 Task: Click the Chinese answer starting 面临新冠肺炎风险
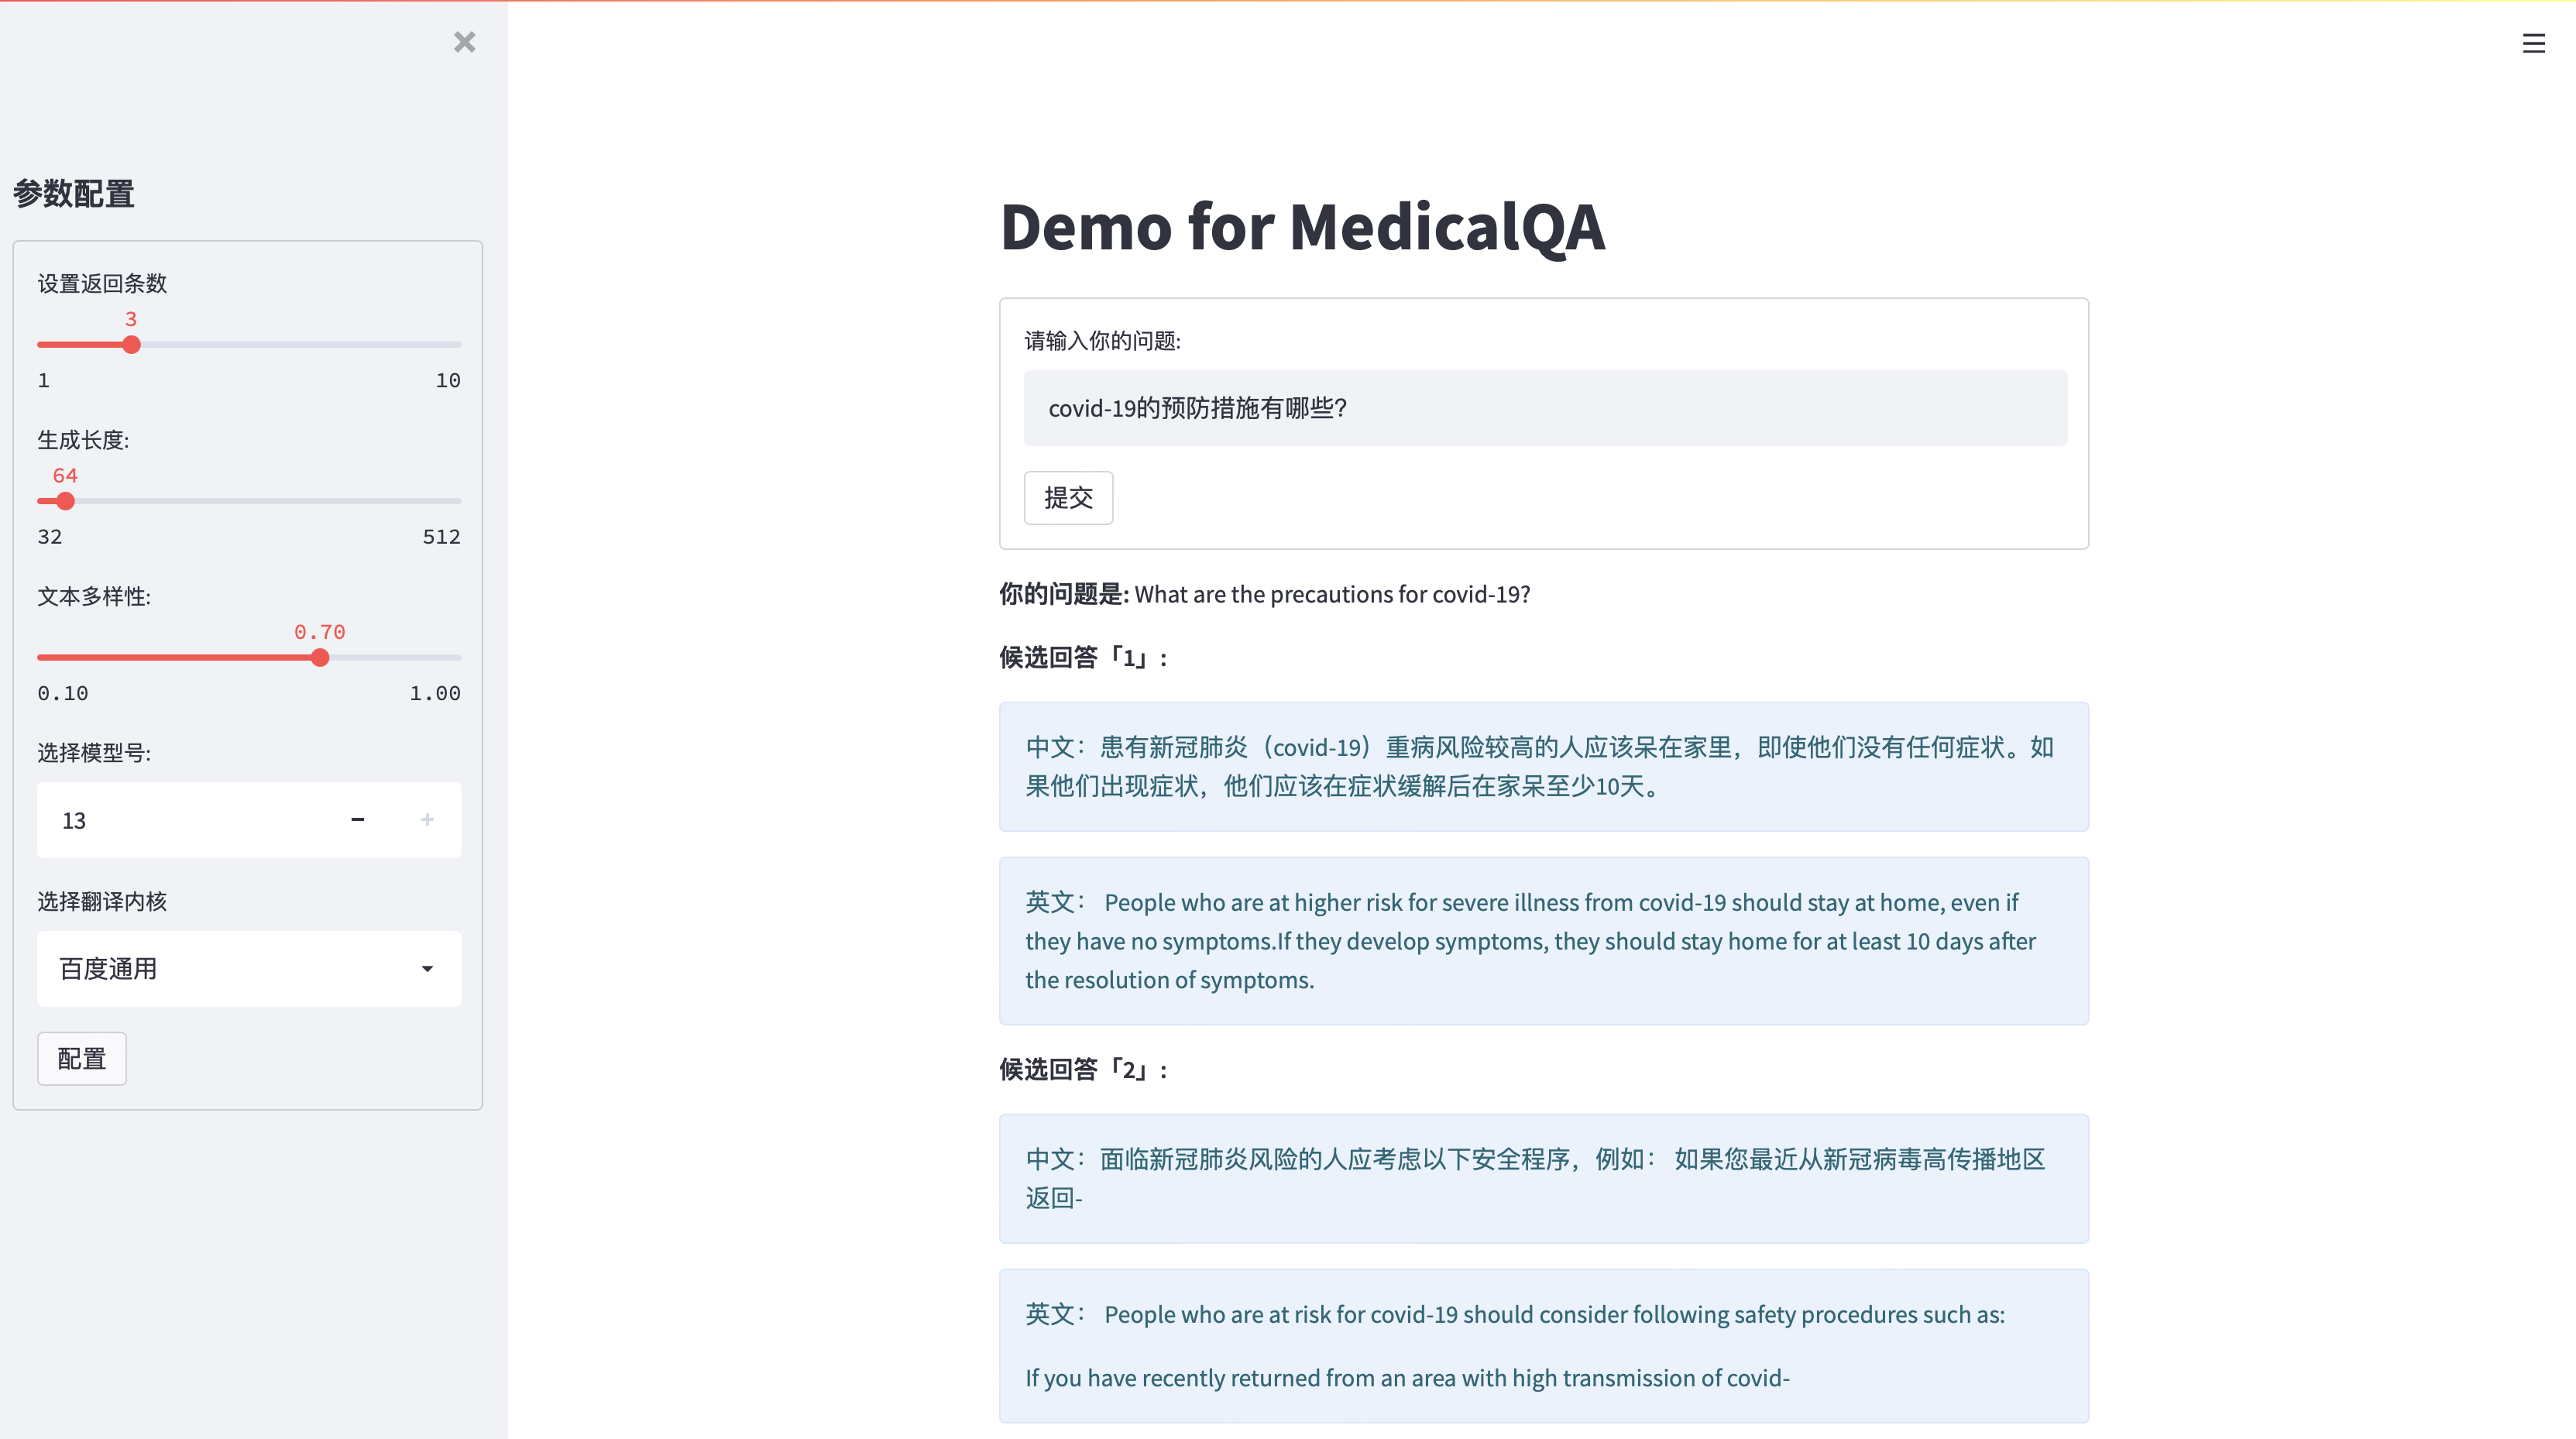click(1543, 1179)
